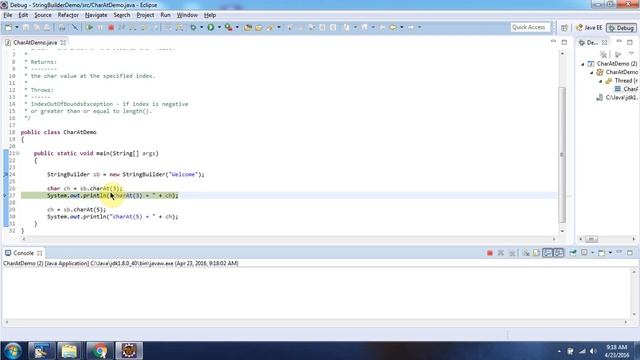
Task: Open the Refactor menu
Action: 68,15
